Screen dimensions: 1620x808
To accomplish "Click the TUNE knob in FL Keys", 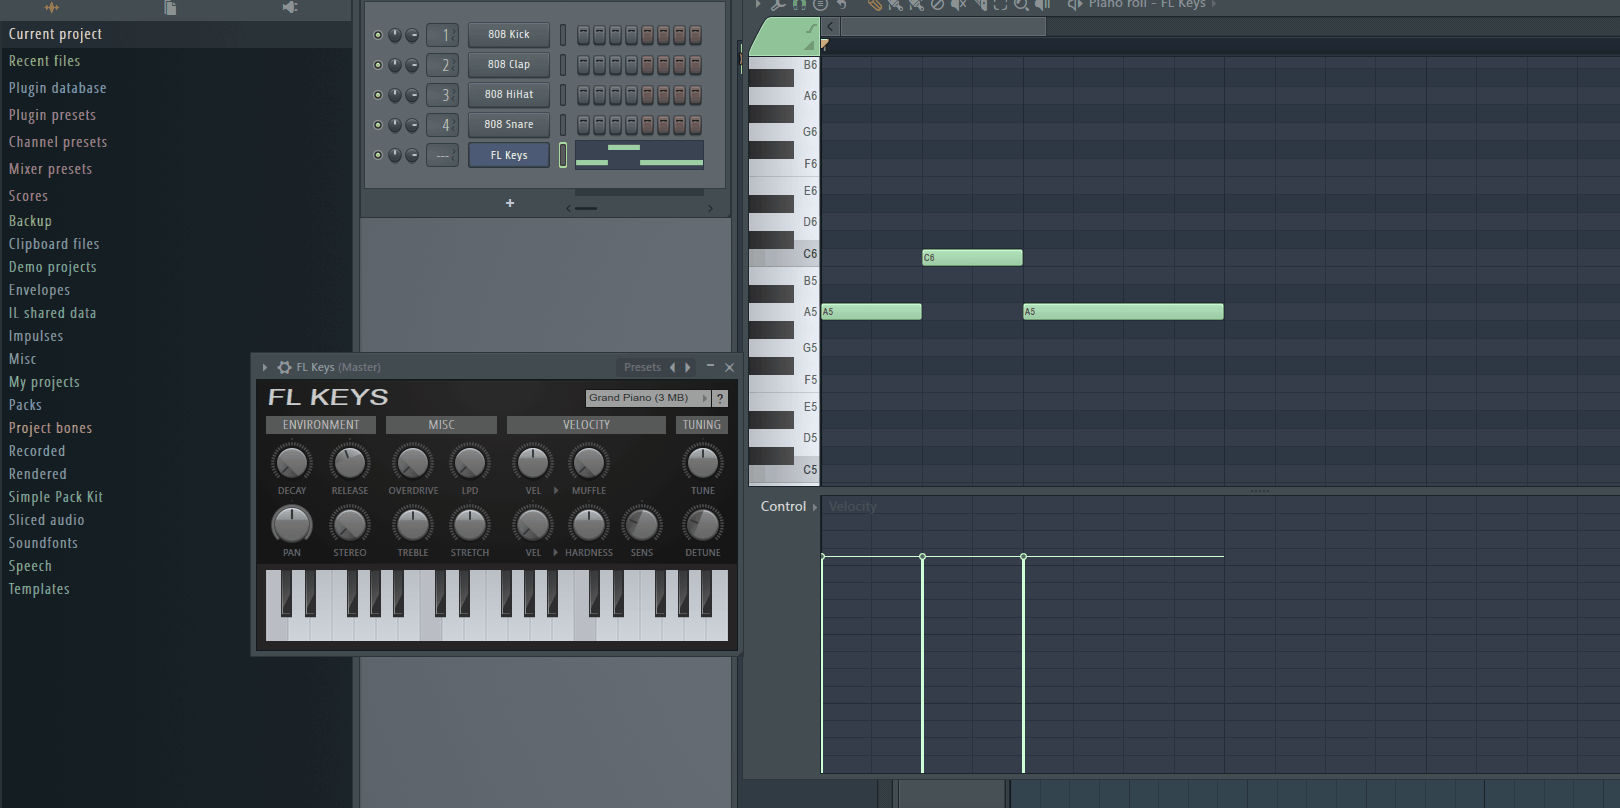I will pos(702,463).
